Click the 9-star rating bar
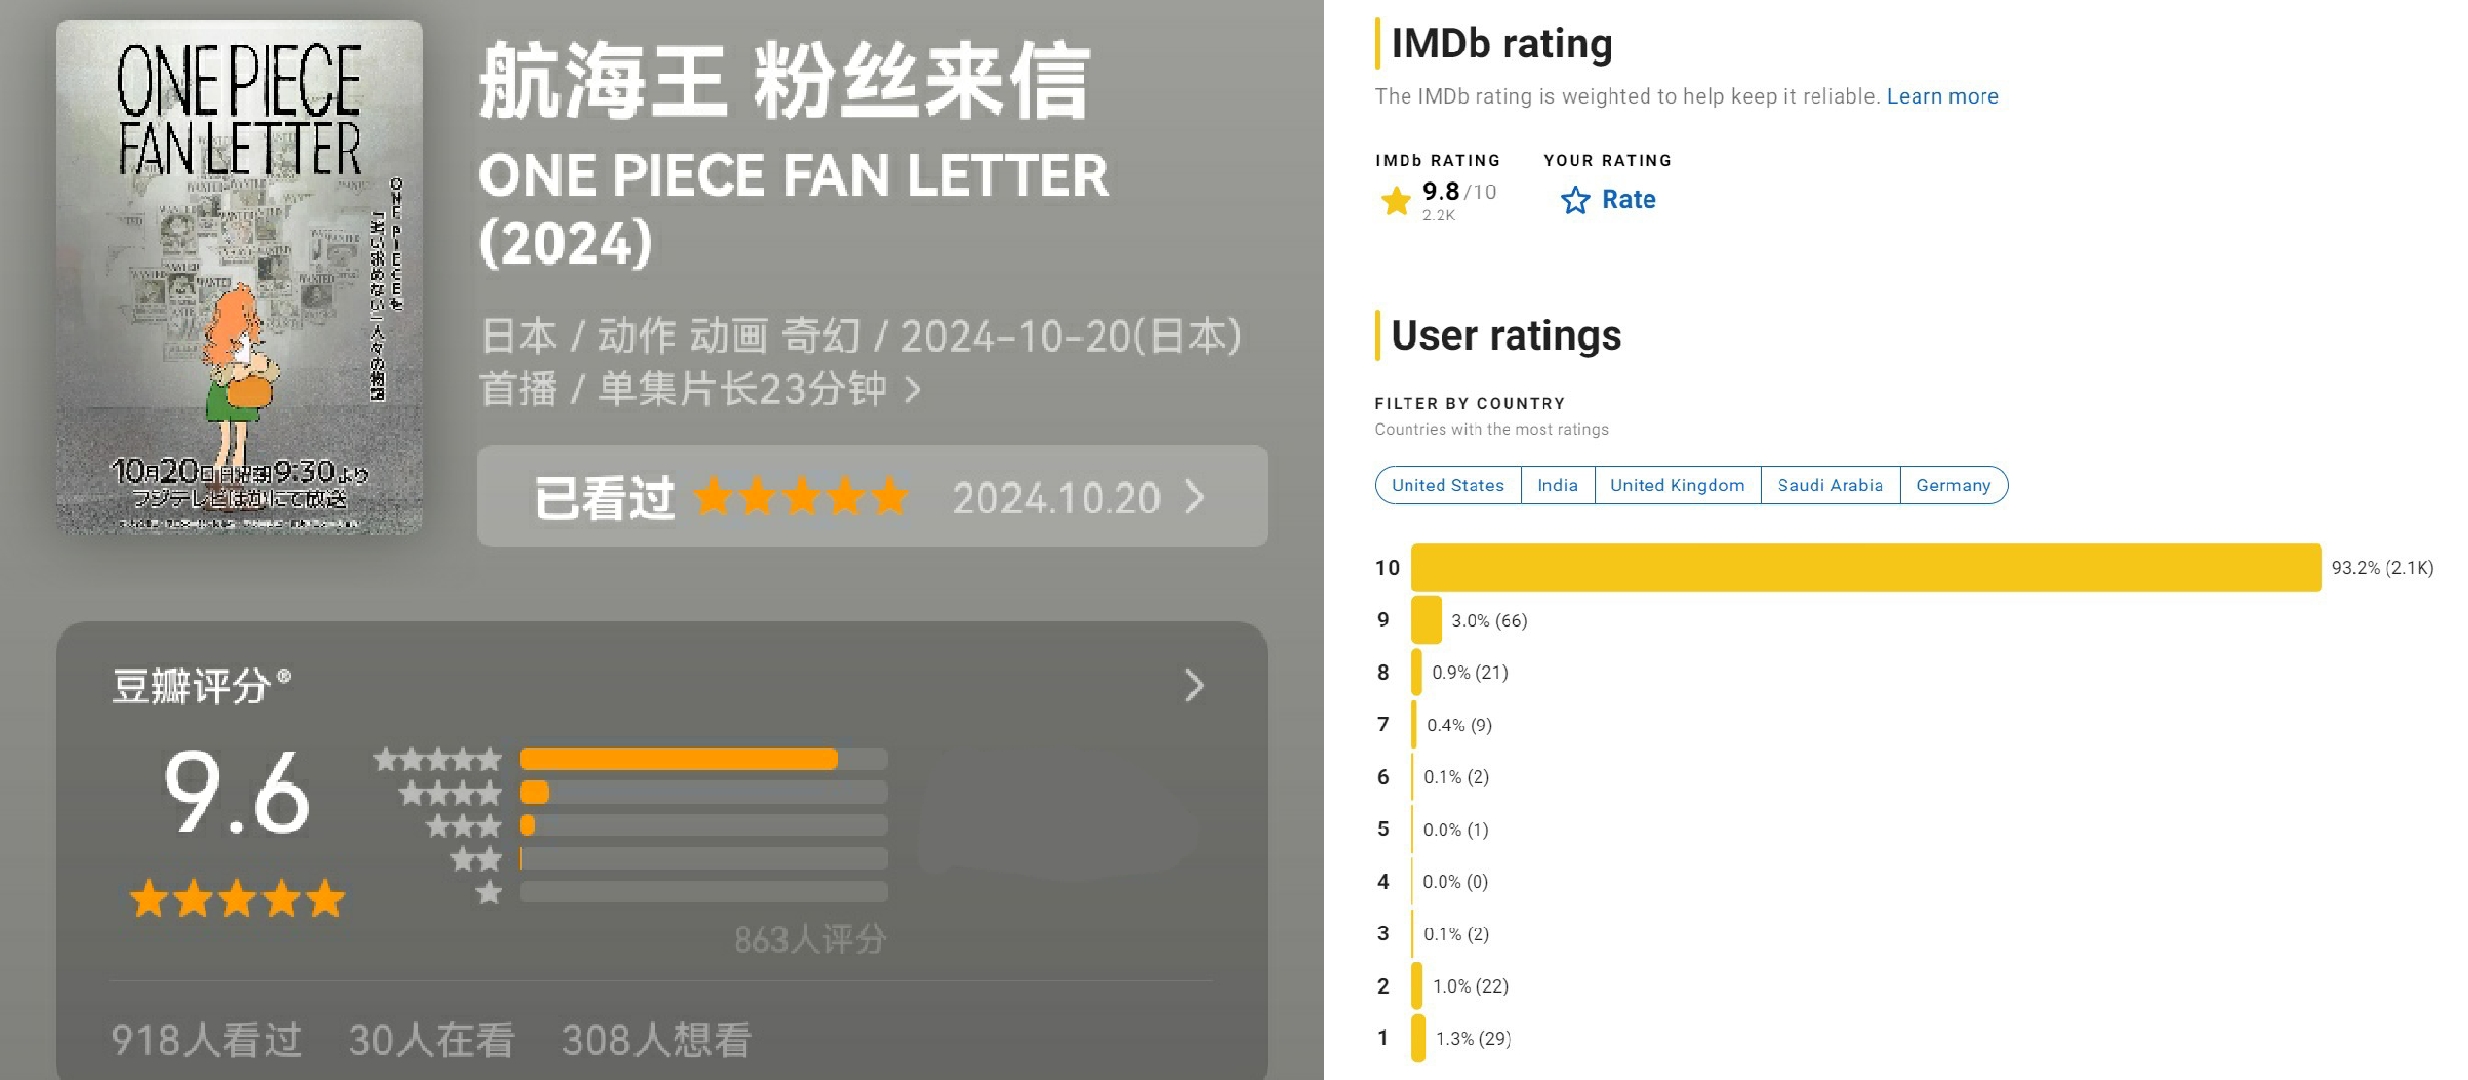 (1426, 620)
